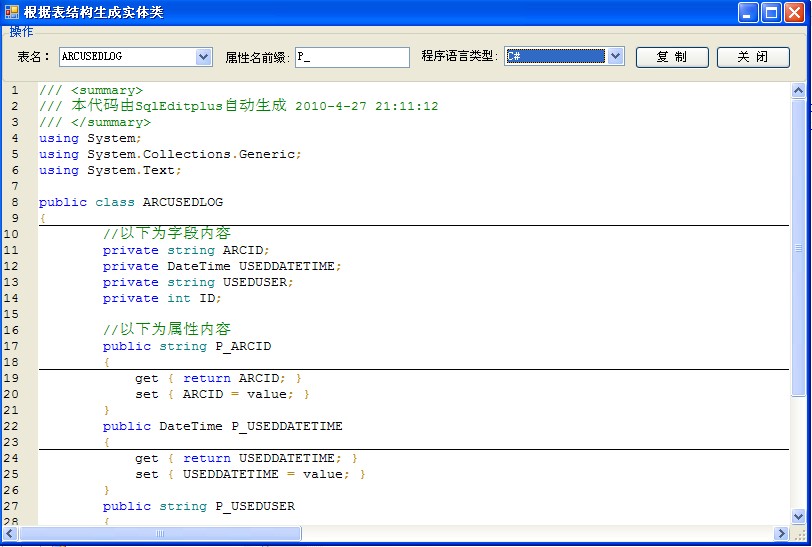Click the 属性名前缀 label
812x547 pixels.
[x=257, y=57]
